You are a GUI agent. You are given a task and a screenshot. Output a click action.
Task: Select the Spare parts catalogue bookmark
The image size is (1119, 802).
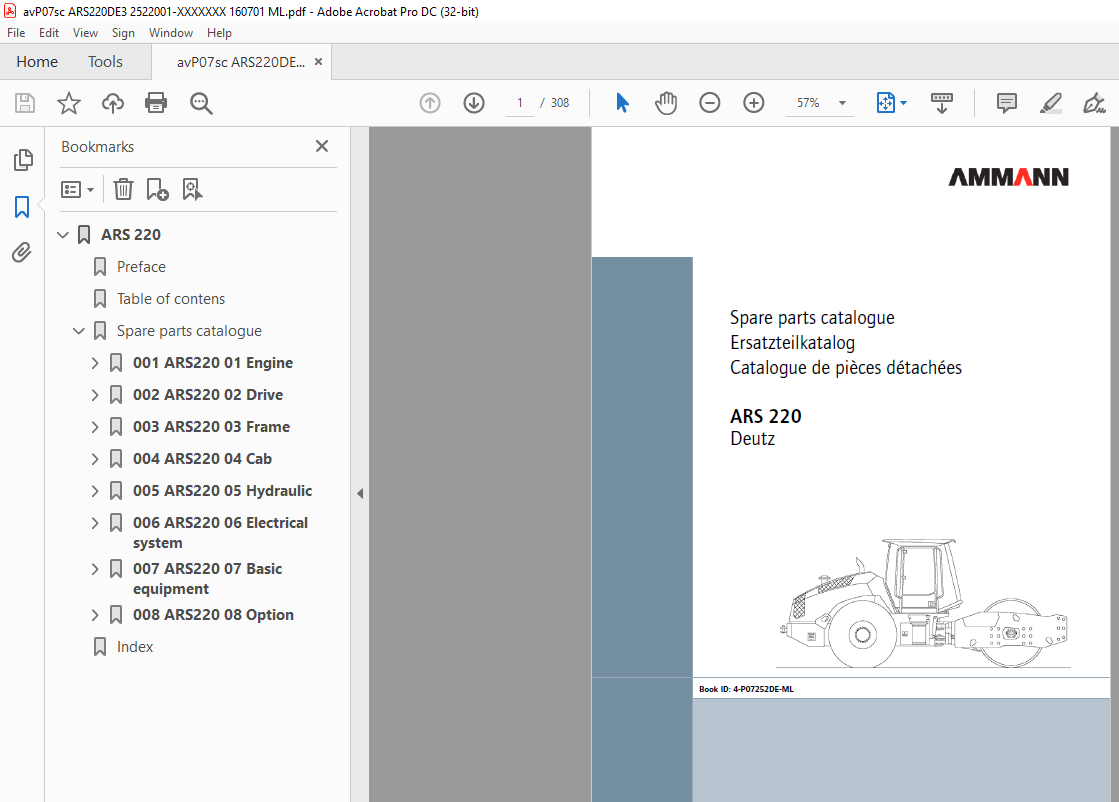pos(189,331)
